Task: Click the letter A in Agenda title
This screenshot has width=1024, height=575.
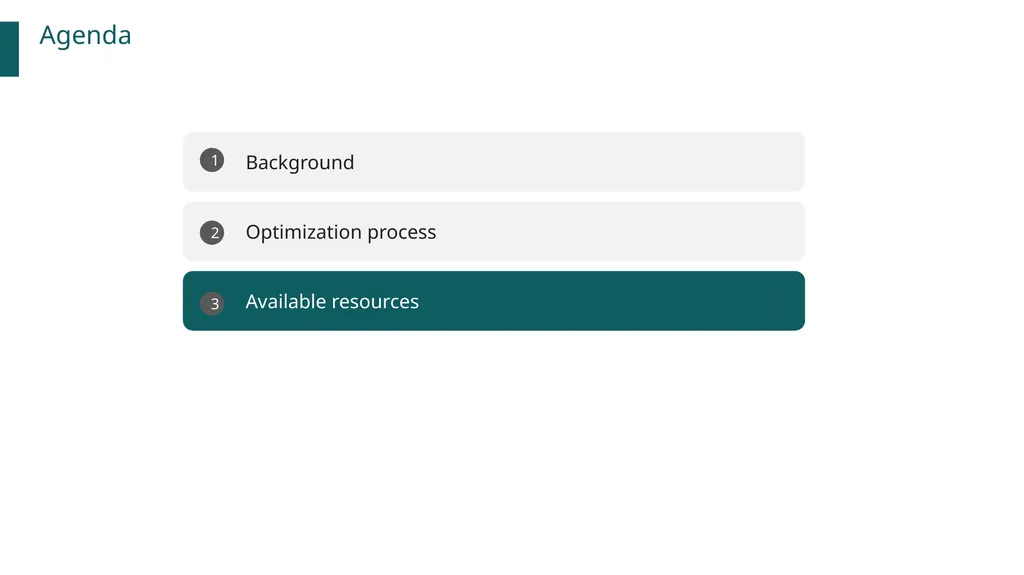Action: pos(48,35)
